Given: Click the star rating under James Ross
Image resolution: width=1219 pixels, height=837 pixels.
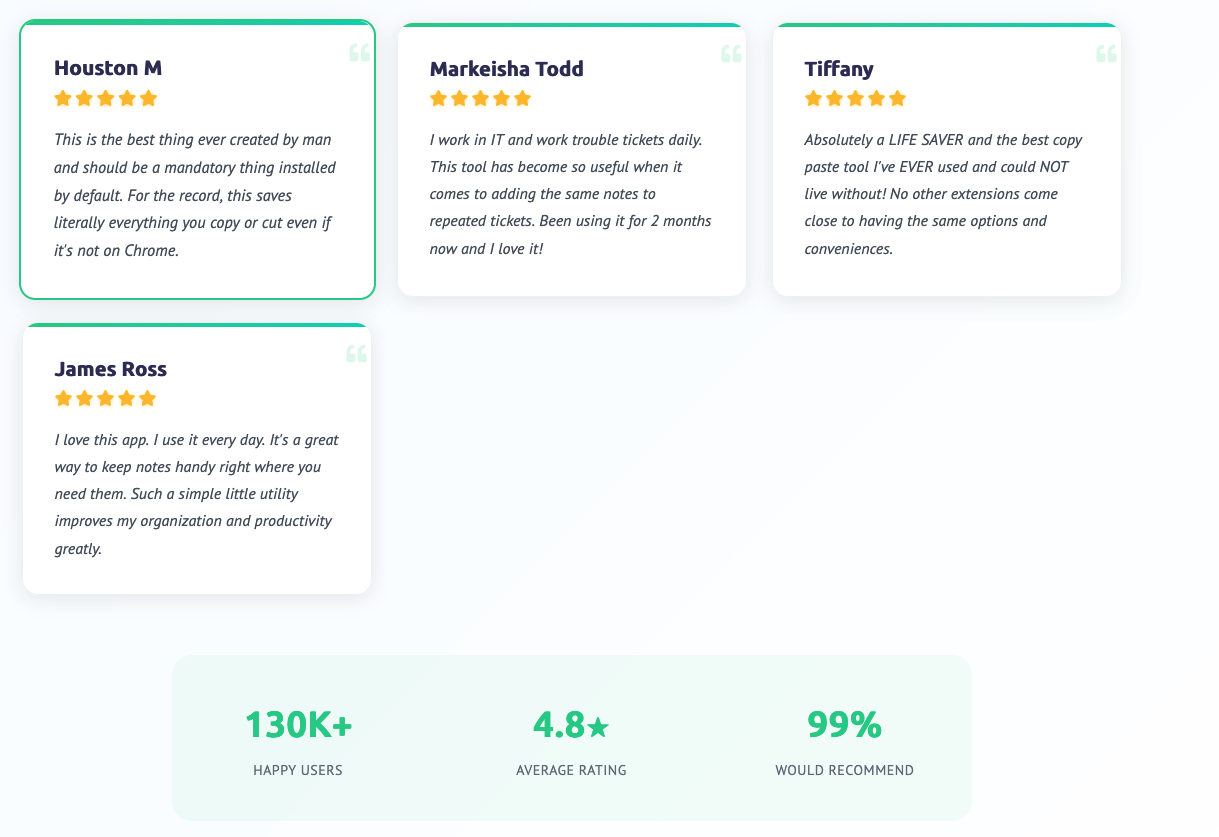Looking at the screenshot, I should tap(106, 398).
